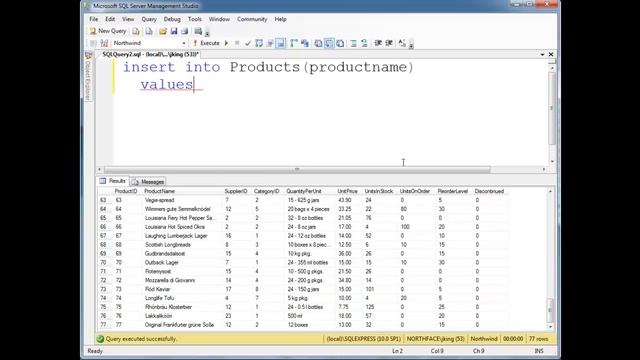The image size is (640, 360).
Task: Start debugging with the green play arrow
Action: click(x=227, y=43)
